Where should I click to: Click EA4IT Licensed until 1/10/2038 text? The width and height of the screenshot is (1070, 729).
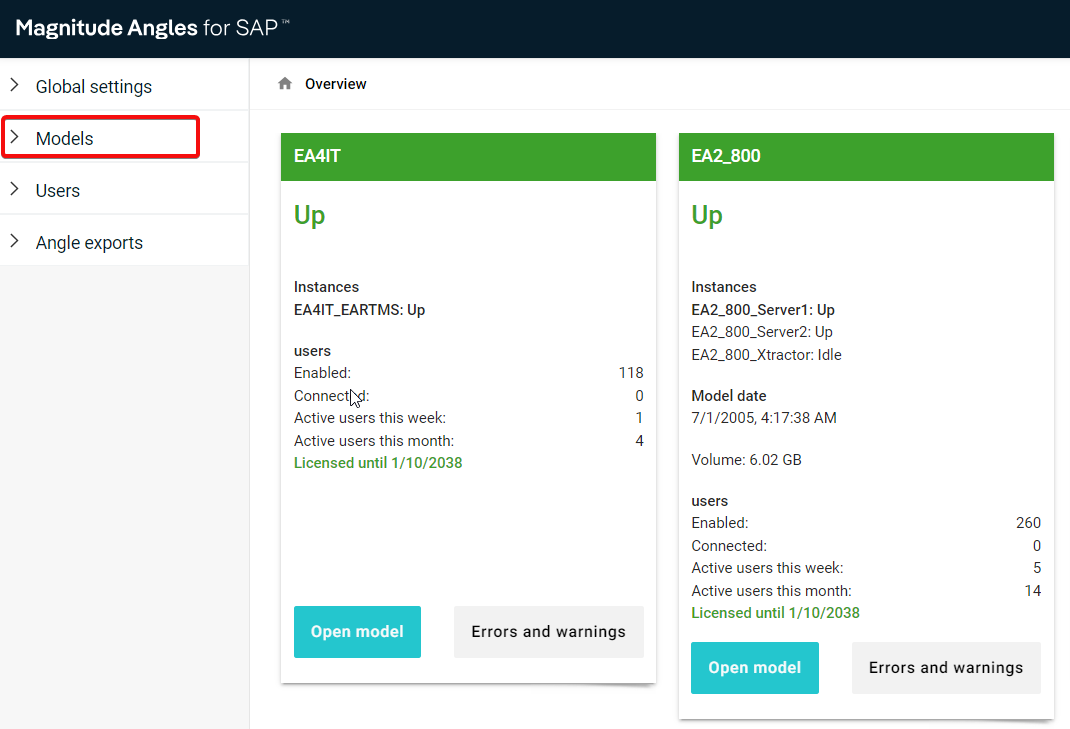pyautogui.click(x=378, y=463)
